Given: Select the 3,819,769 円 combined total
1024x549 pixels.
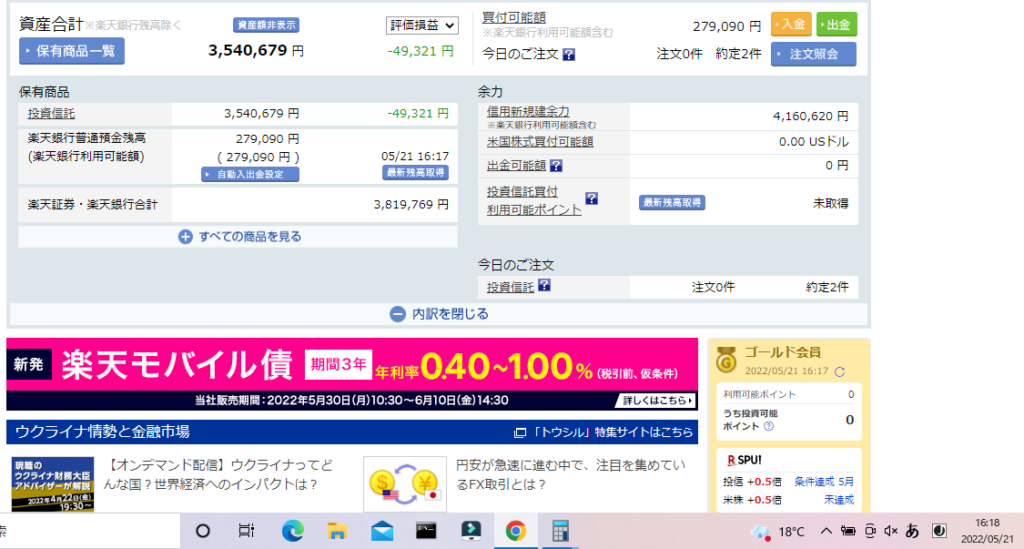Looking at the screenshot, I should pos(411,204).
